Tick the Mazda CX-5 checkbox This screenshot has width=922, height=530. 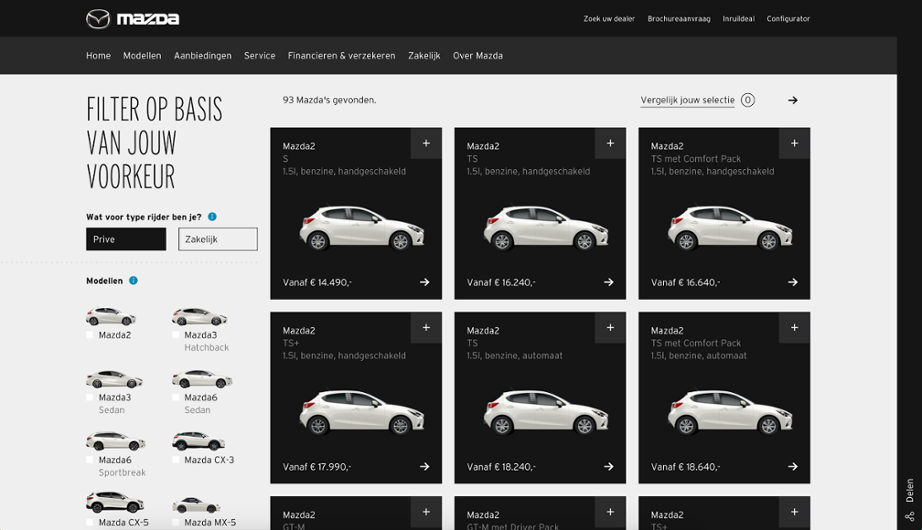point(90,522)
